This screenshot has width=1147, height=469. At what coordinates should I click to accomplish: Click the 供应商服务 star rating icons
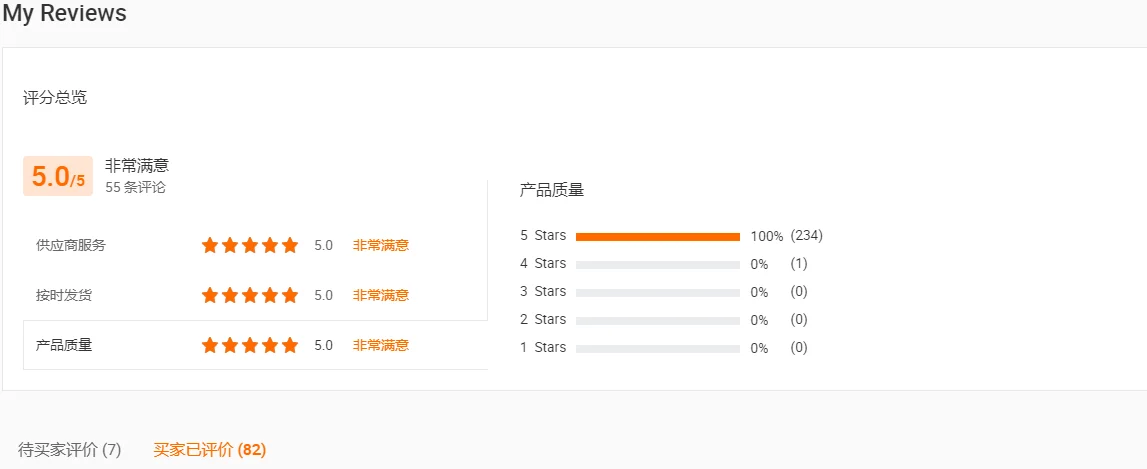coord(250,245)
